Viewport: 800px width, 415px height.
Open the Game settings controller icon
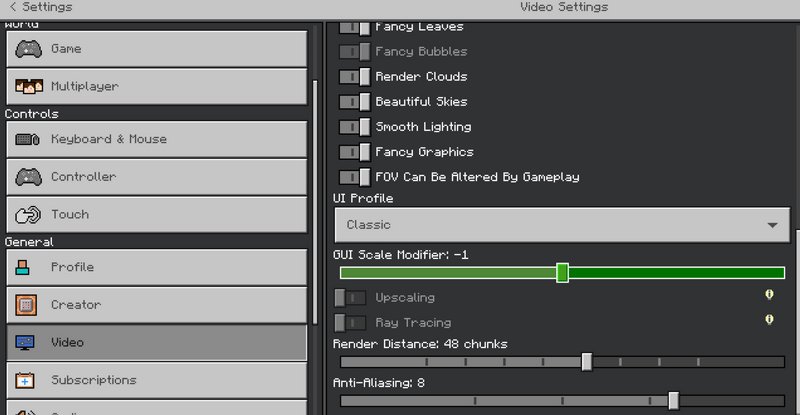[x=28, y=49]
